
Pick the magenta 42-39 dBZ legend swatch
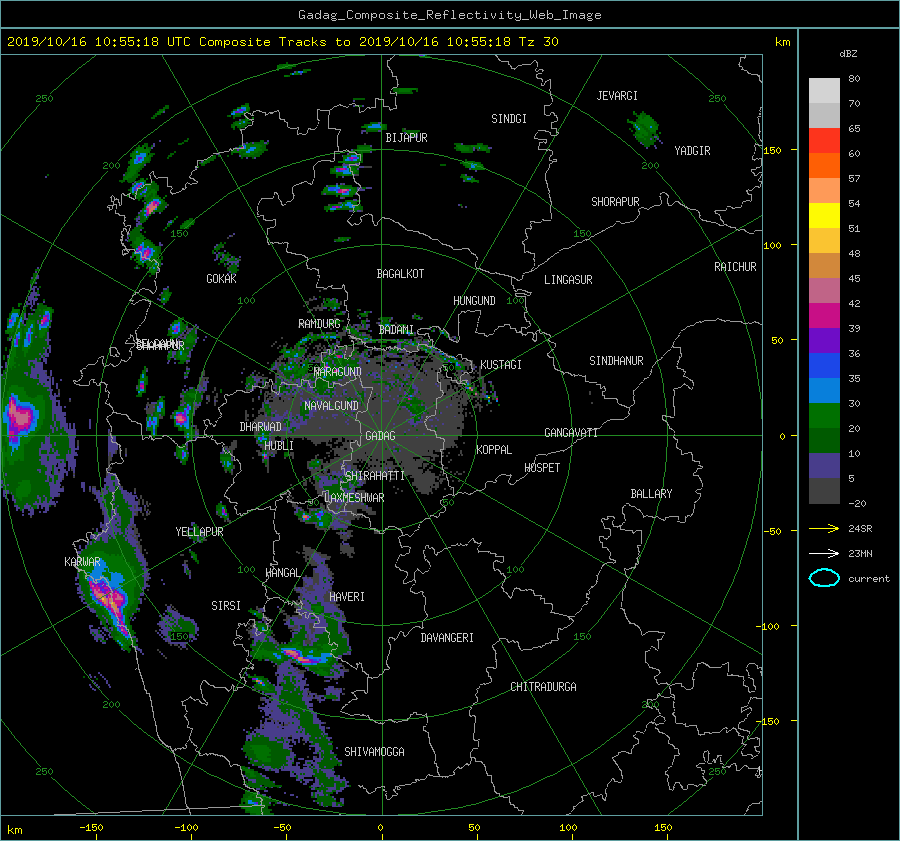click(x=824, y=315)
